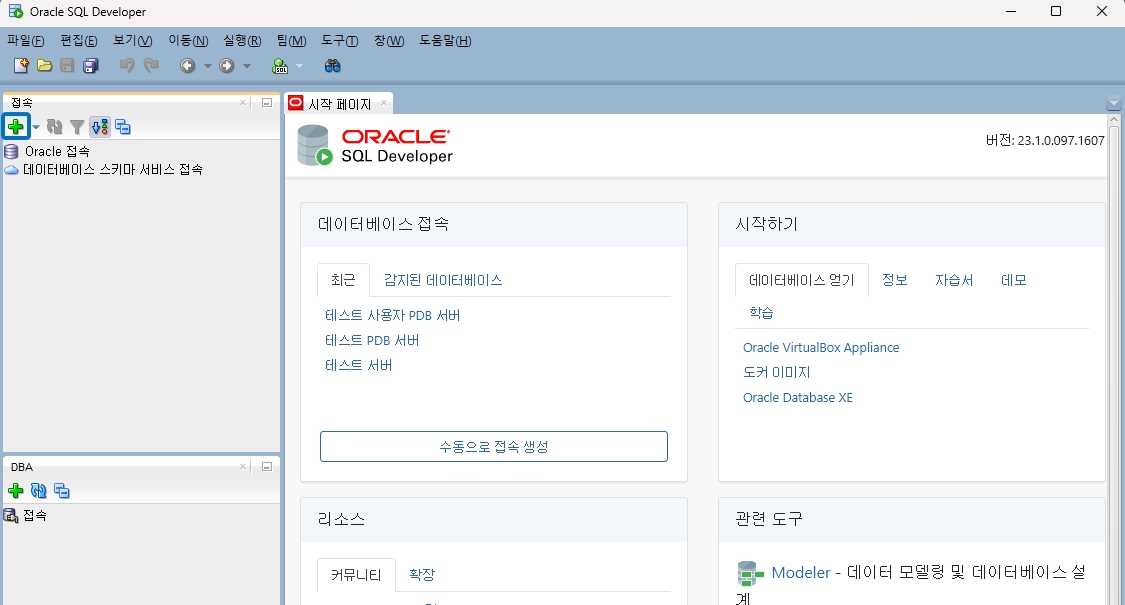This screenshot has height=605, width=1125.
Task: Switch to the 감지된 데이터베이스 tab
Action: tap(443, 280)
